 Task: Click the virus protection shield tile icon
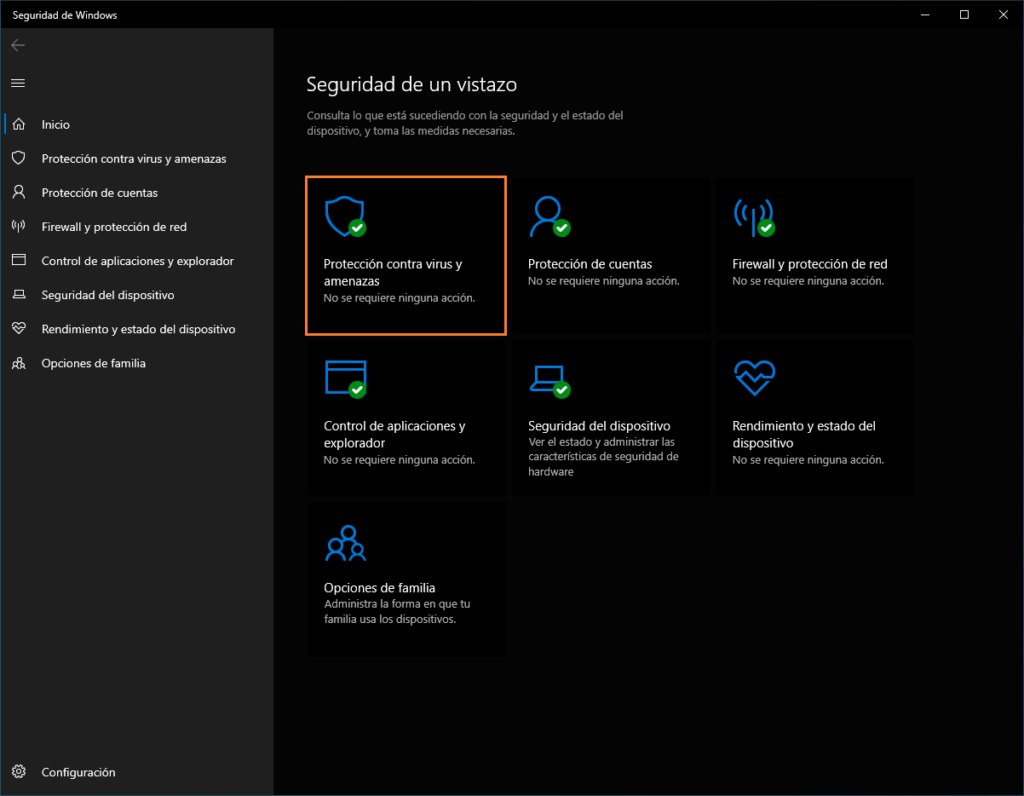[x=344, y=215]
